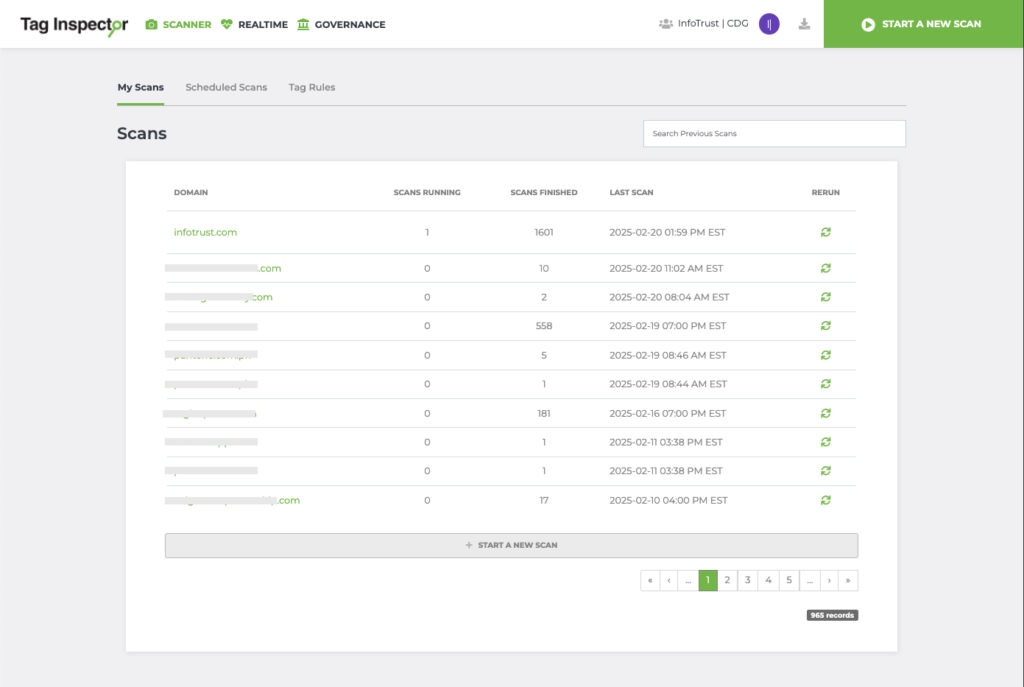Open the InfoTrust | CDG account switcher
1024x687 pixels.
(x=704, y=24)
